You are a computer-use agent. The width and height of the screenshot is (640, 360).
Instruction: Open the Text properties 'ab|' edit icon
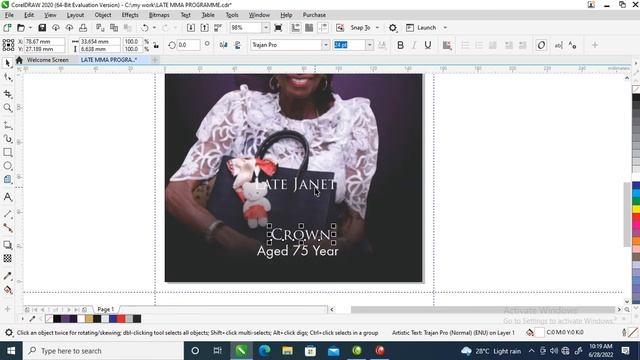click(x=558, y=45)
